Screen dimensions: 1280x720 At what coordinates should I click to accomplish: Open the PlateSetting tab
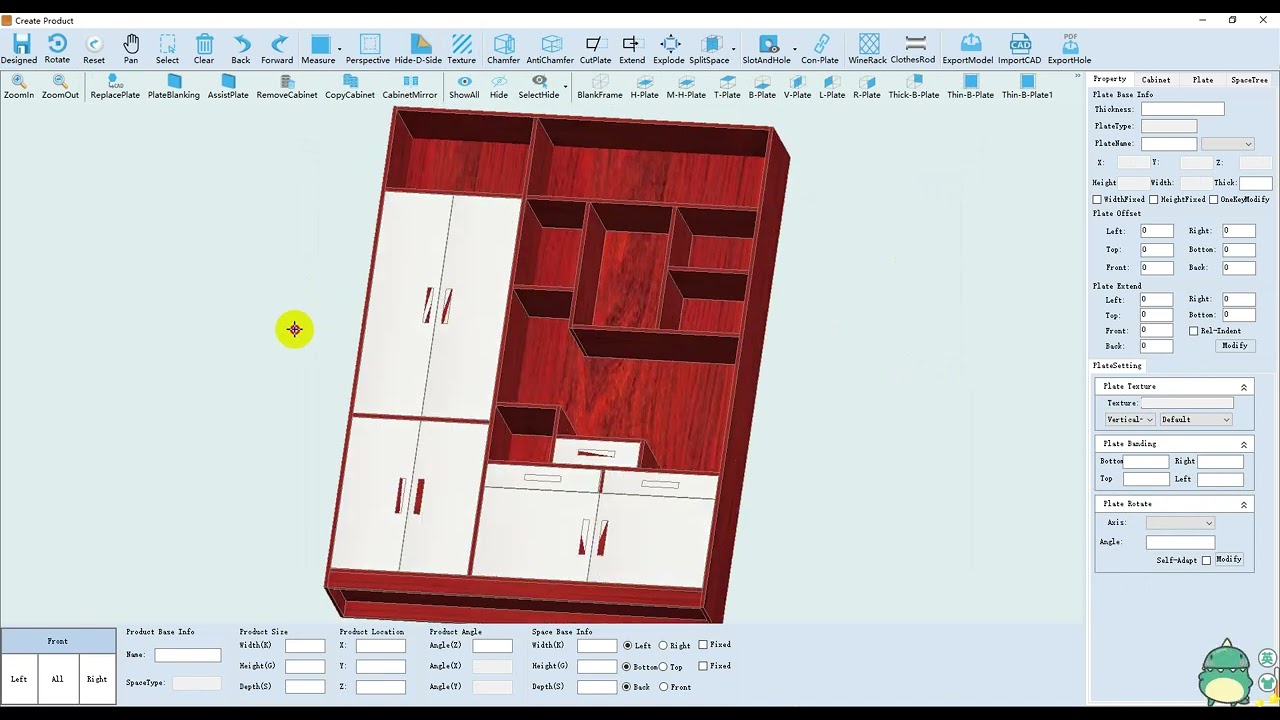pyautogui.click(x=1117, y=366)
